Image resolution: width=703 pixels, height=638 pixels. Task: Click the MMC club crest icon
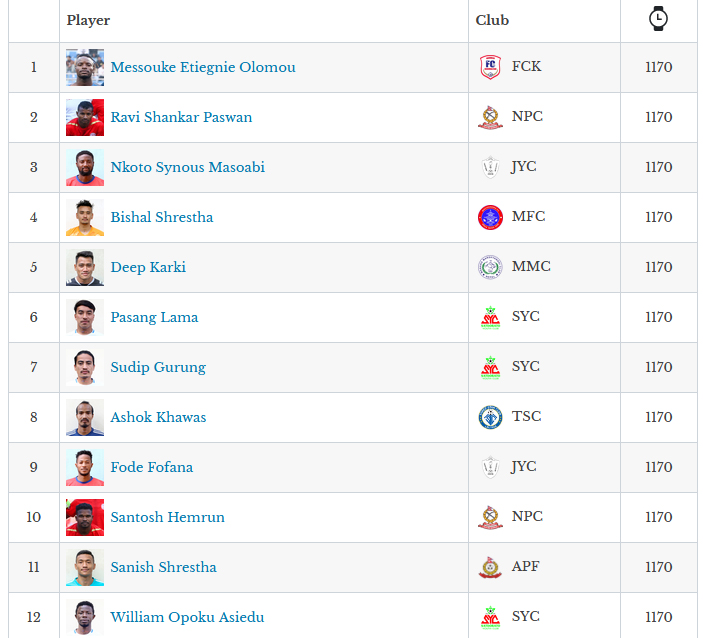pyautogui.click(x=490, y=267)
